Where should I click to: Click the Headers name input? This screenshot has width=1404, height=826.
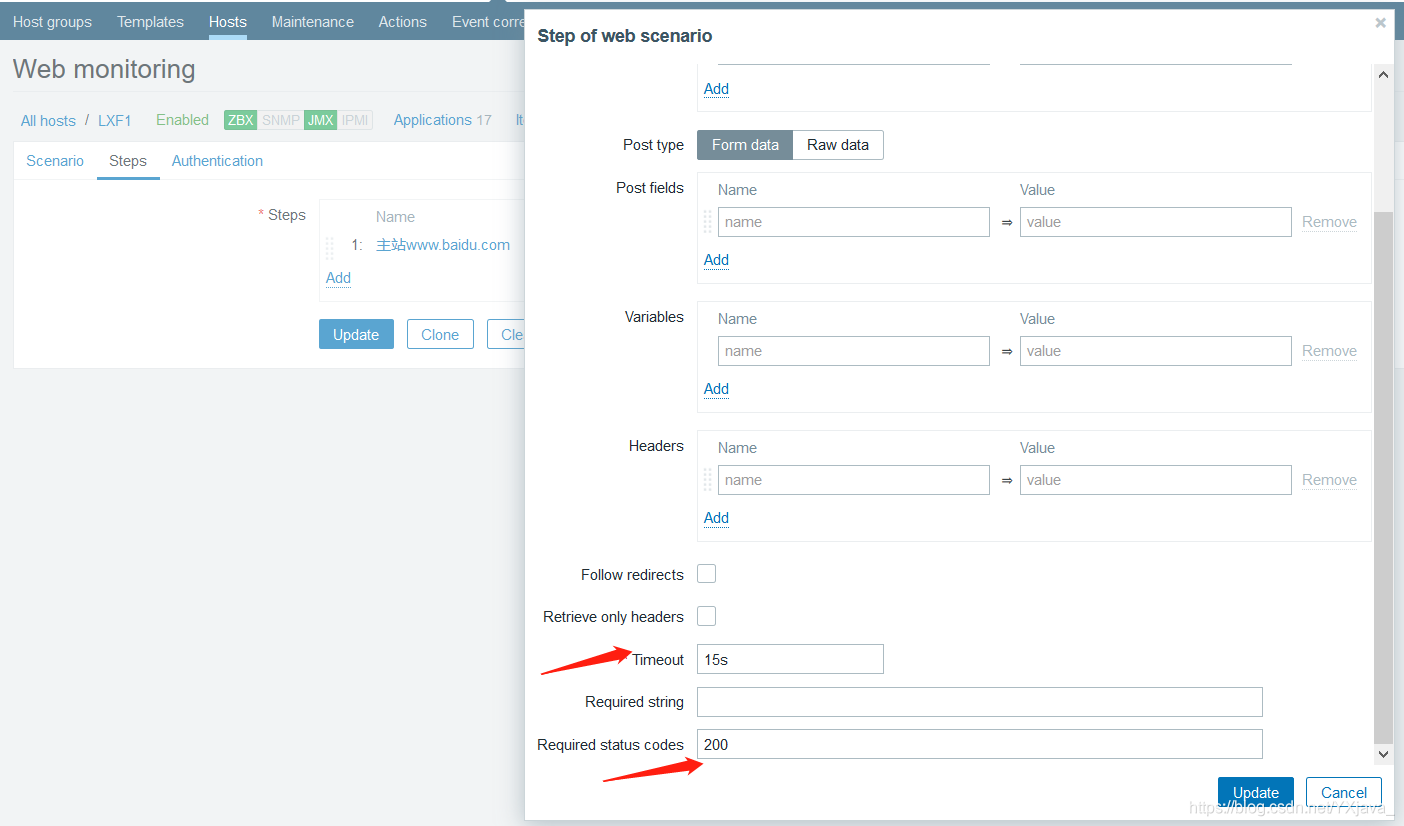[x=854, y=480]
